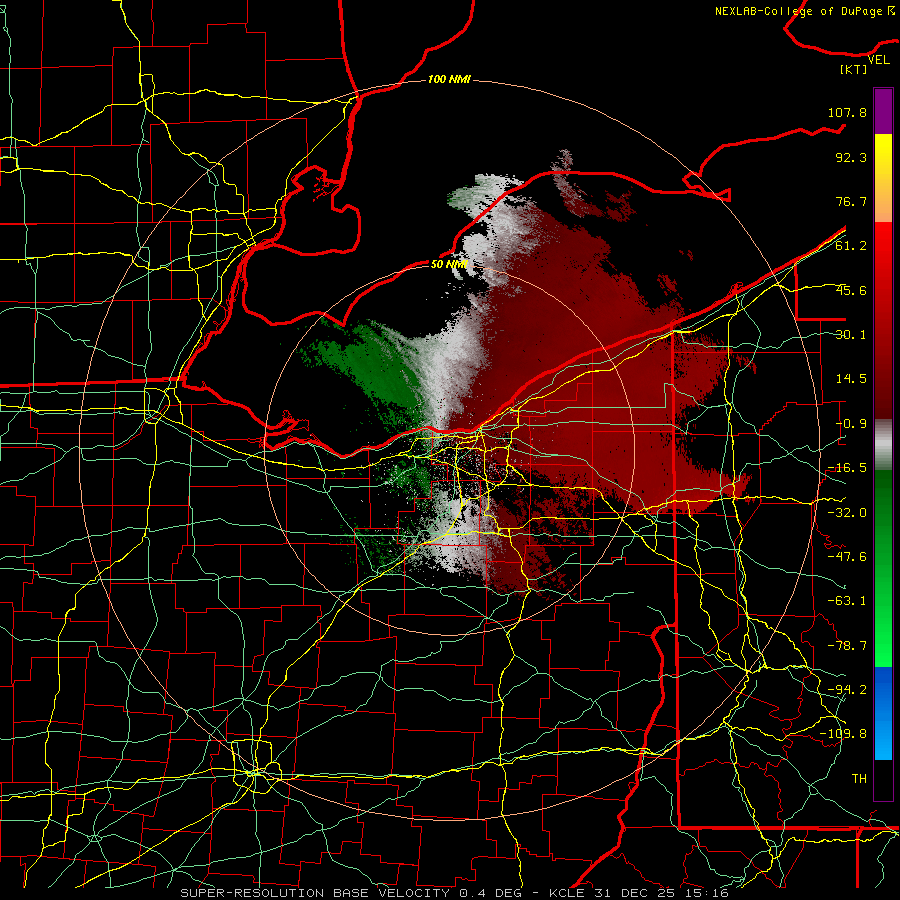The height and width of the screenshot is (900, 900).
Task: Select the 45.6 legend value
Action: (851, 290)
